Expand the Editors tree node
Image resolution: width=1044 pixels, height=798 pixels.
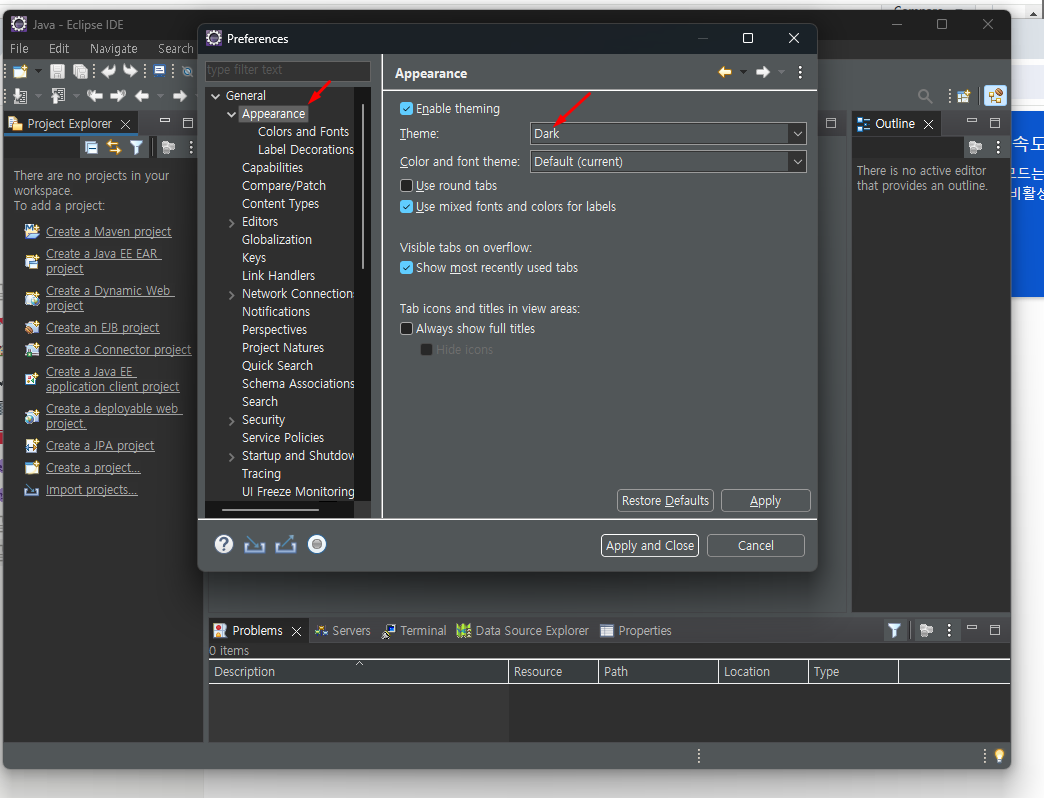231,222
